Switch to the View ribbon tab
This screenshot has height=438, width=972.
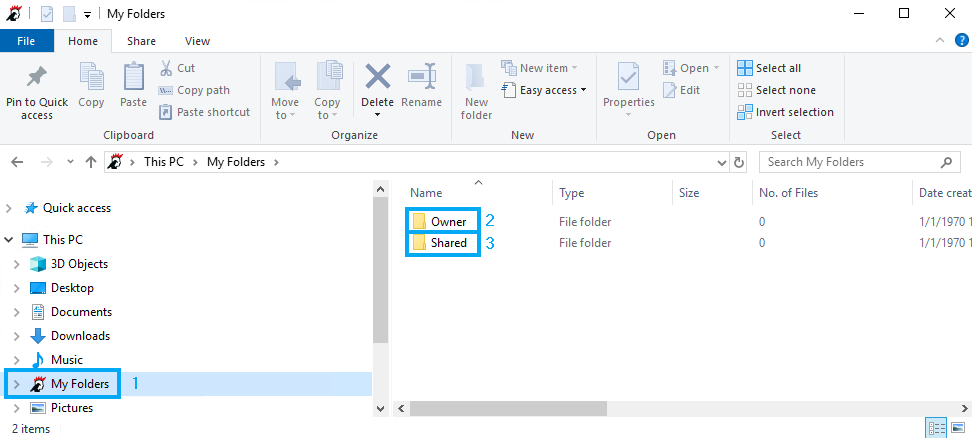coord(197,41)
